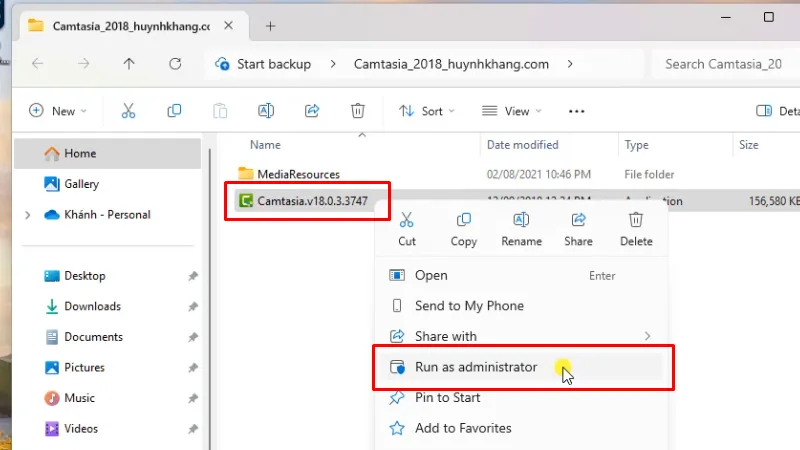Expand the Khánh - Personal tree node

click(27, 215)
